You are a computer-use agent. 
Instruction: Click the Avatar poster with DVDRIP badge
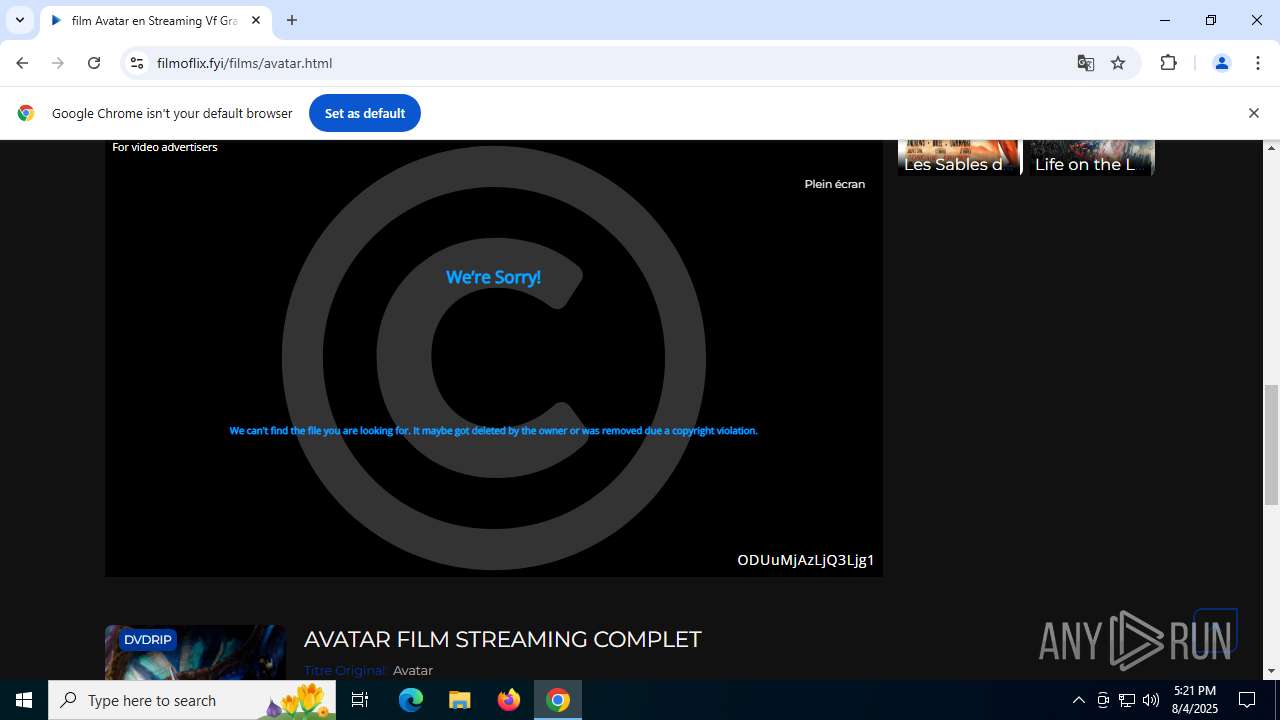coord(195,652)
